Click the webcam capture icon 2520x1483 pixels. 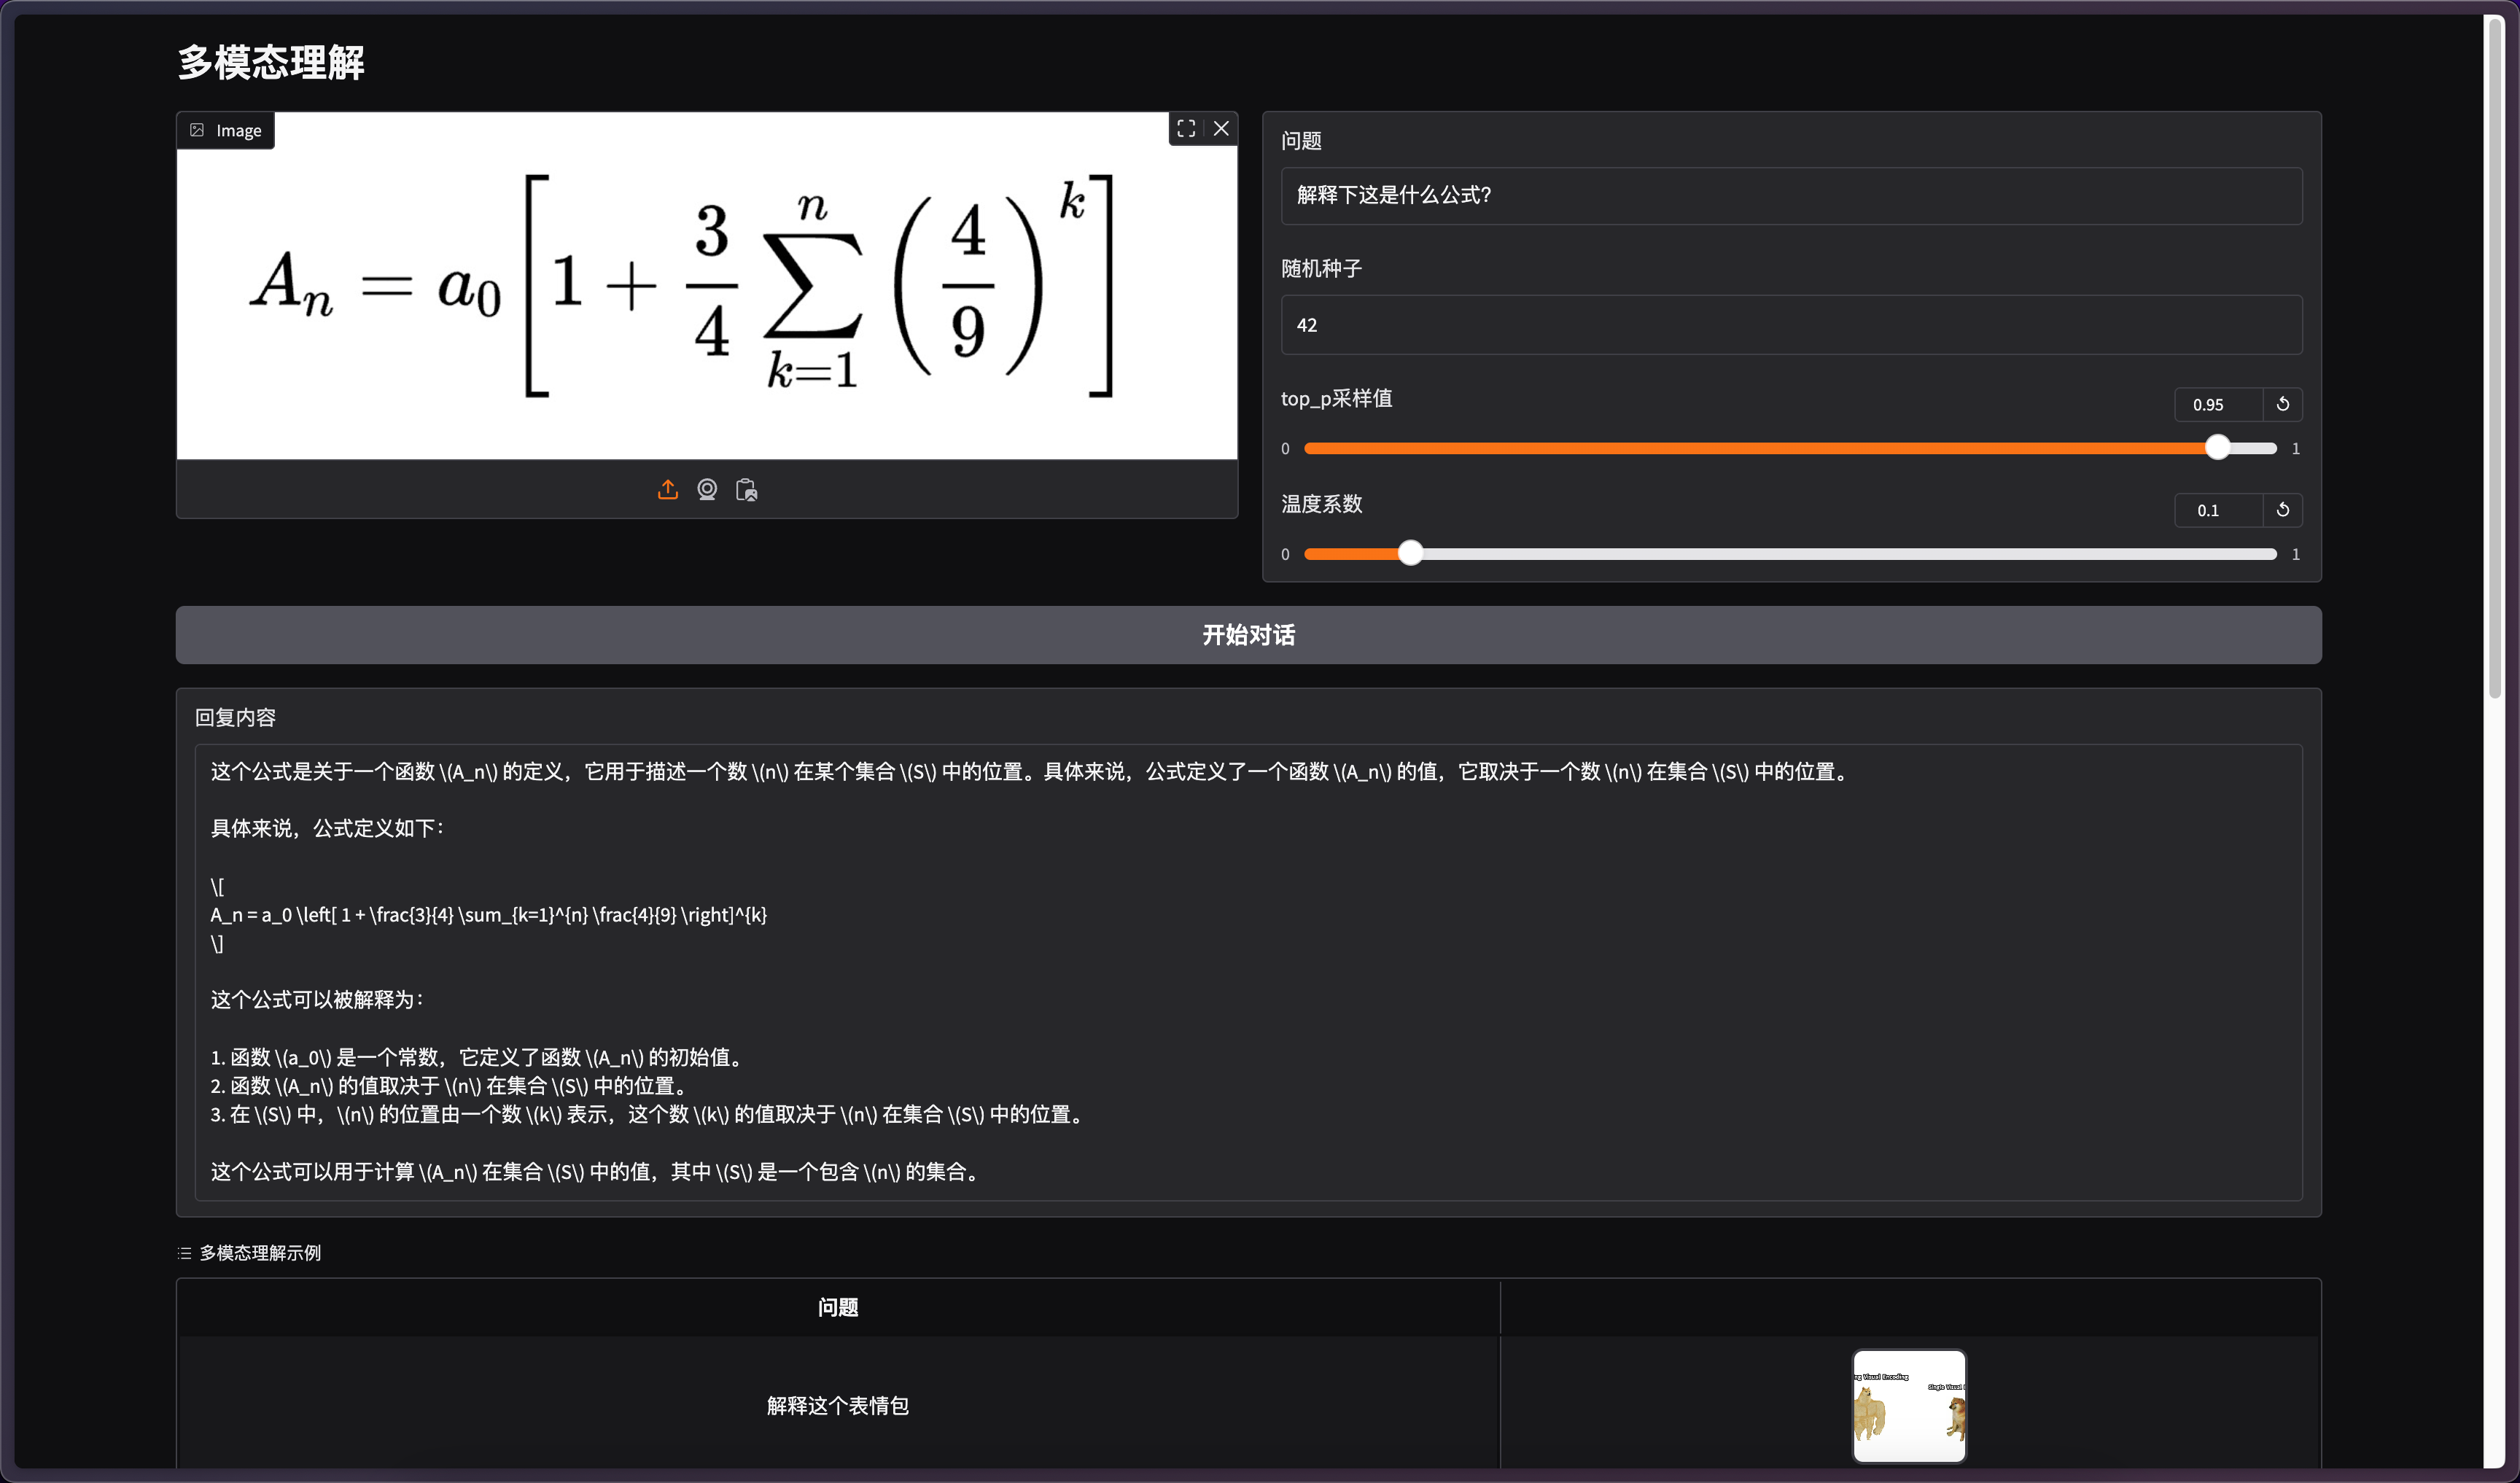pyautogui.click(x=707, y=489)
